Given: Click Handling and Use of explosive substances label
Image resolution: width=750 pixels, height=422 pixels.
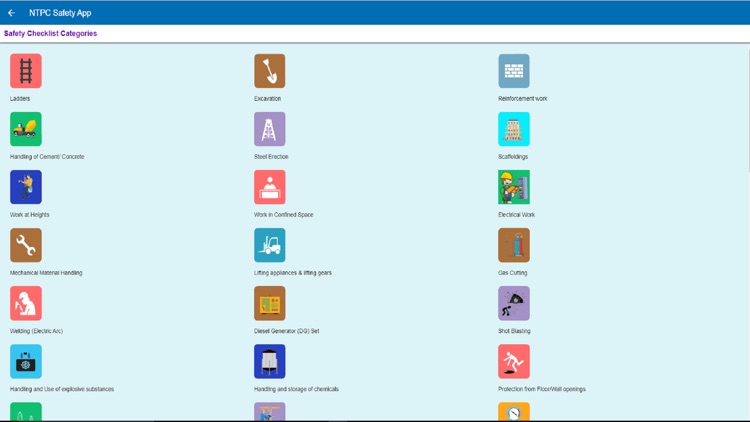Looking at the screenshot, I should [62, 389].
